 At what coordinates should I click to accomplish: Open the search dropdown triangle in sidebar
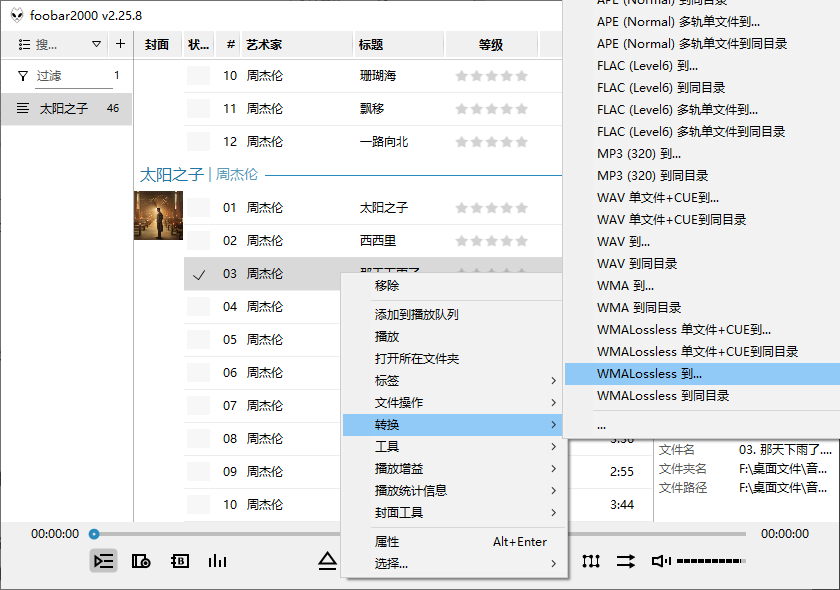coord(96,44)
